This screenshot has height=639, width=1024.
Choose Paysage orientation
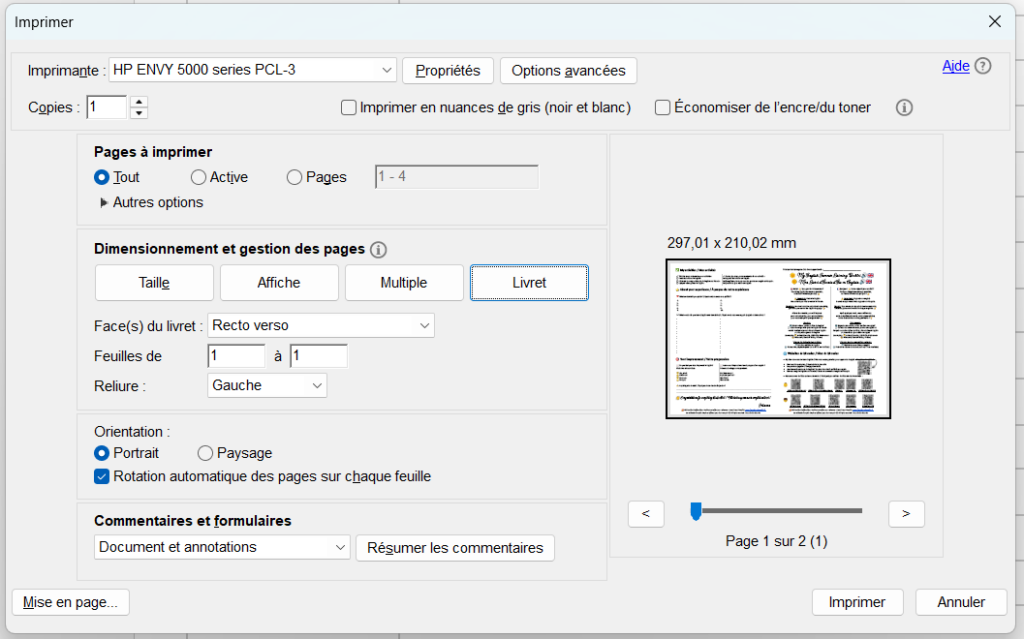tap(205, 453)
